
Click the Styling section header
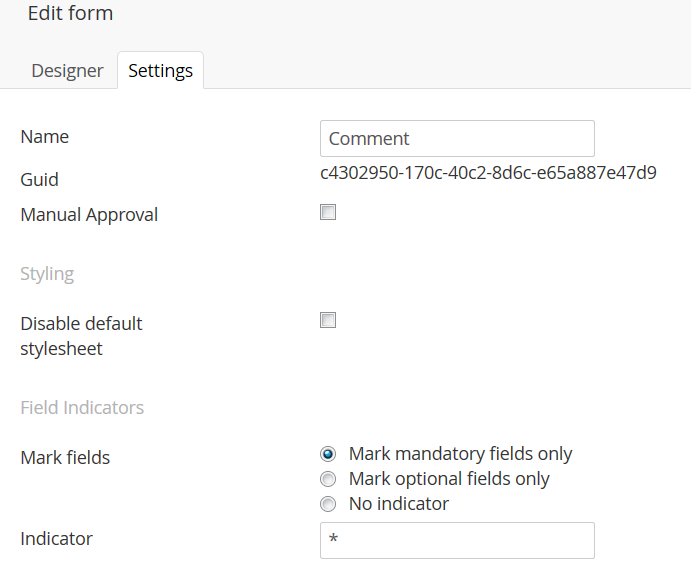[47, 273]
